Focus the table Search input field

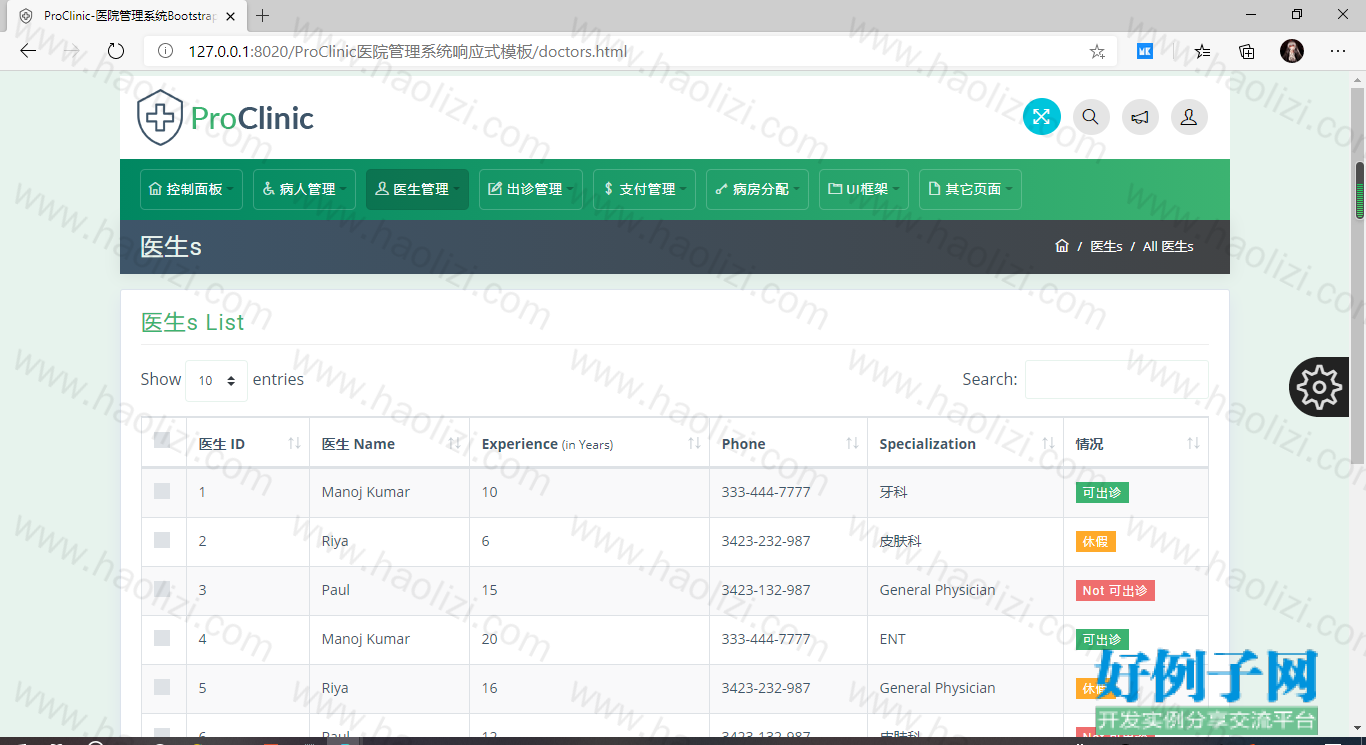(x=1117, y=379)
